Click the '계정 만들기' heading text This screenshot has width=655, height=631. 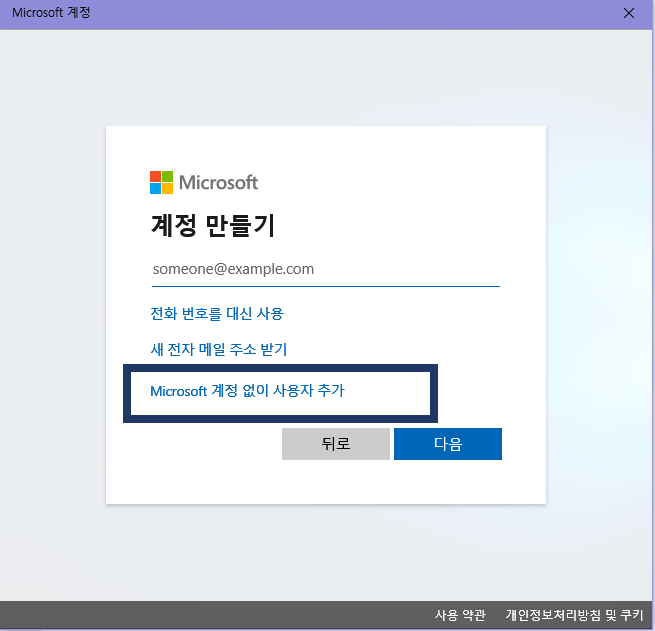(213, 226)
